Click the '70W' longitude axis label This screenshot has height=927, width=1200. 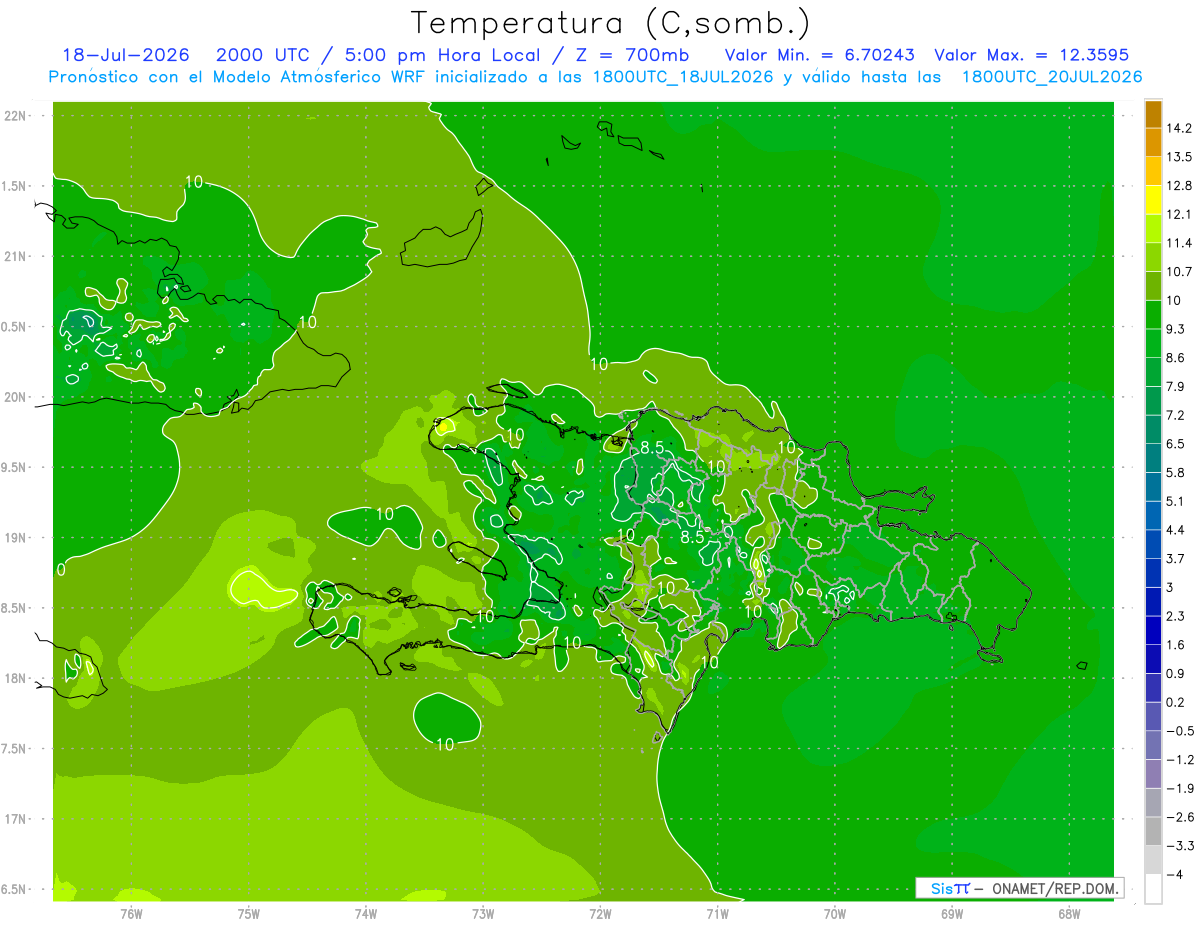click(x=835, y=913)
